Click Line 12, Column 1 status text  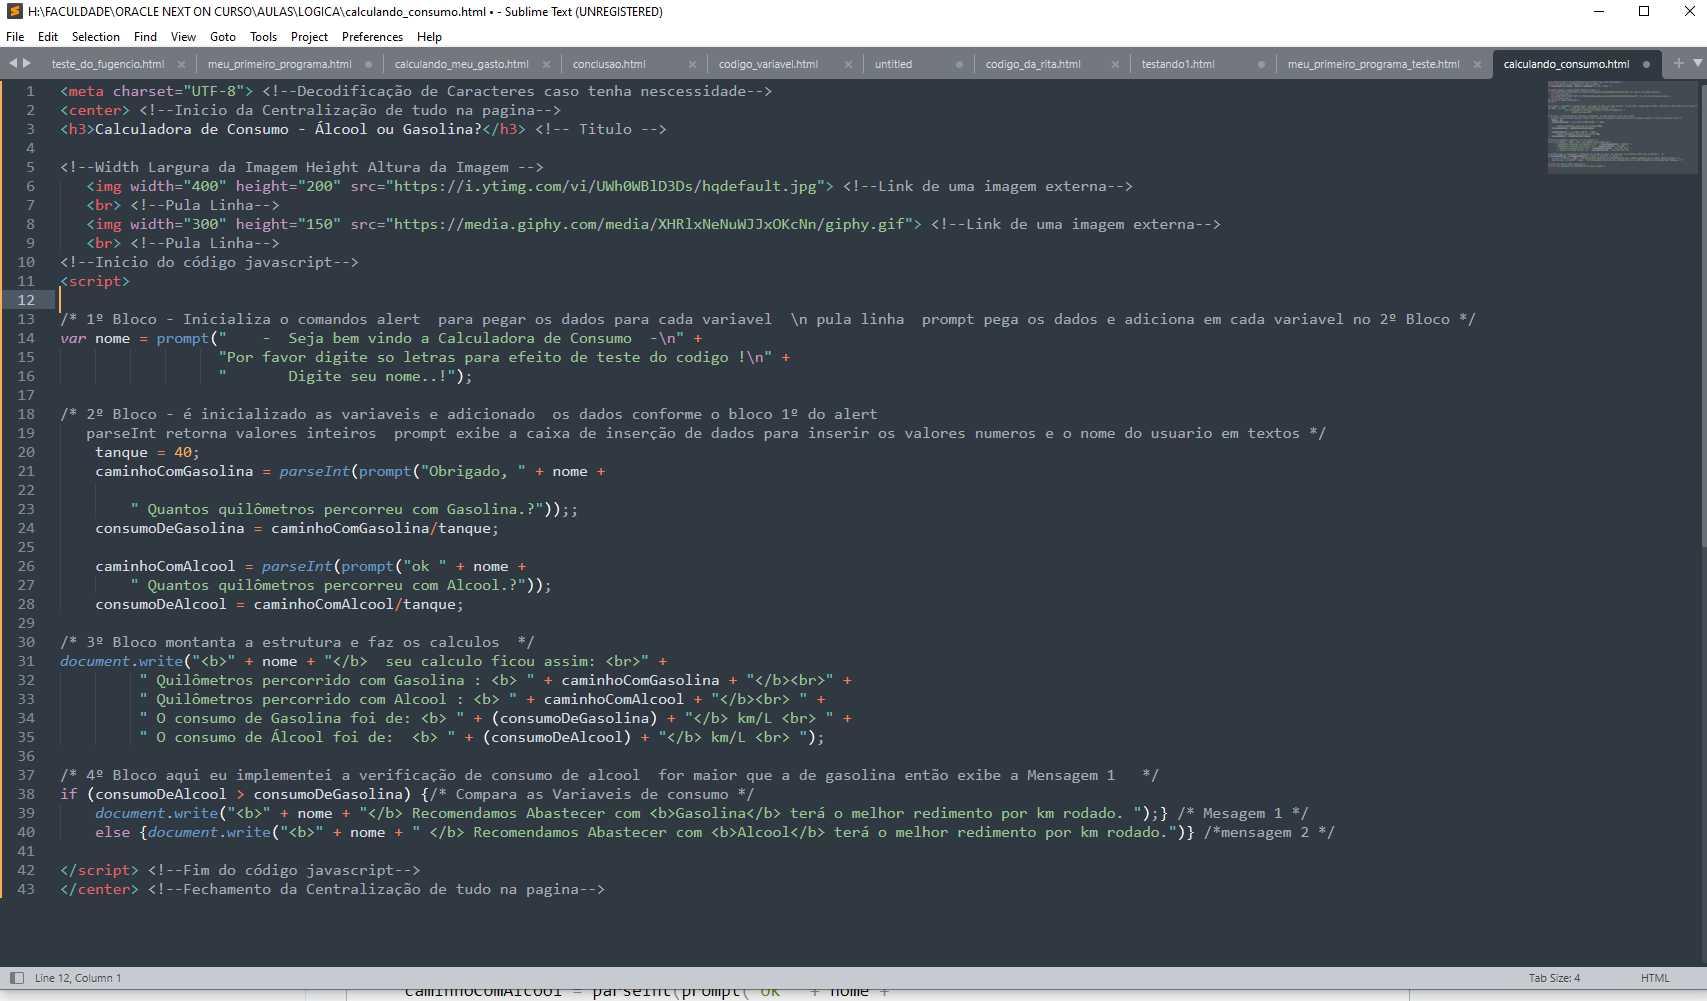pos(78,978)
